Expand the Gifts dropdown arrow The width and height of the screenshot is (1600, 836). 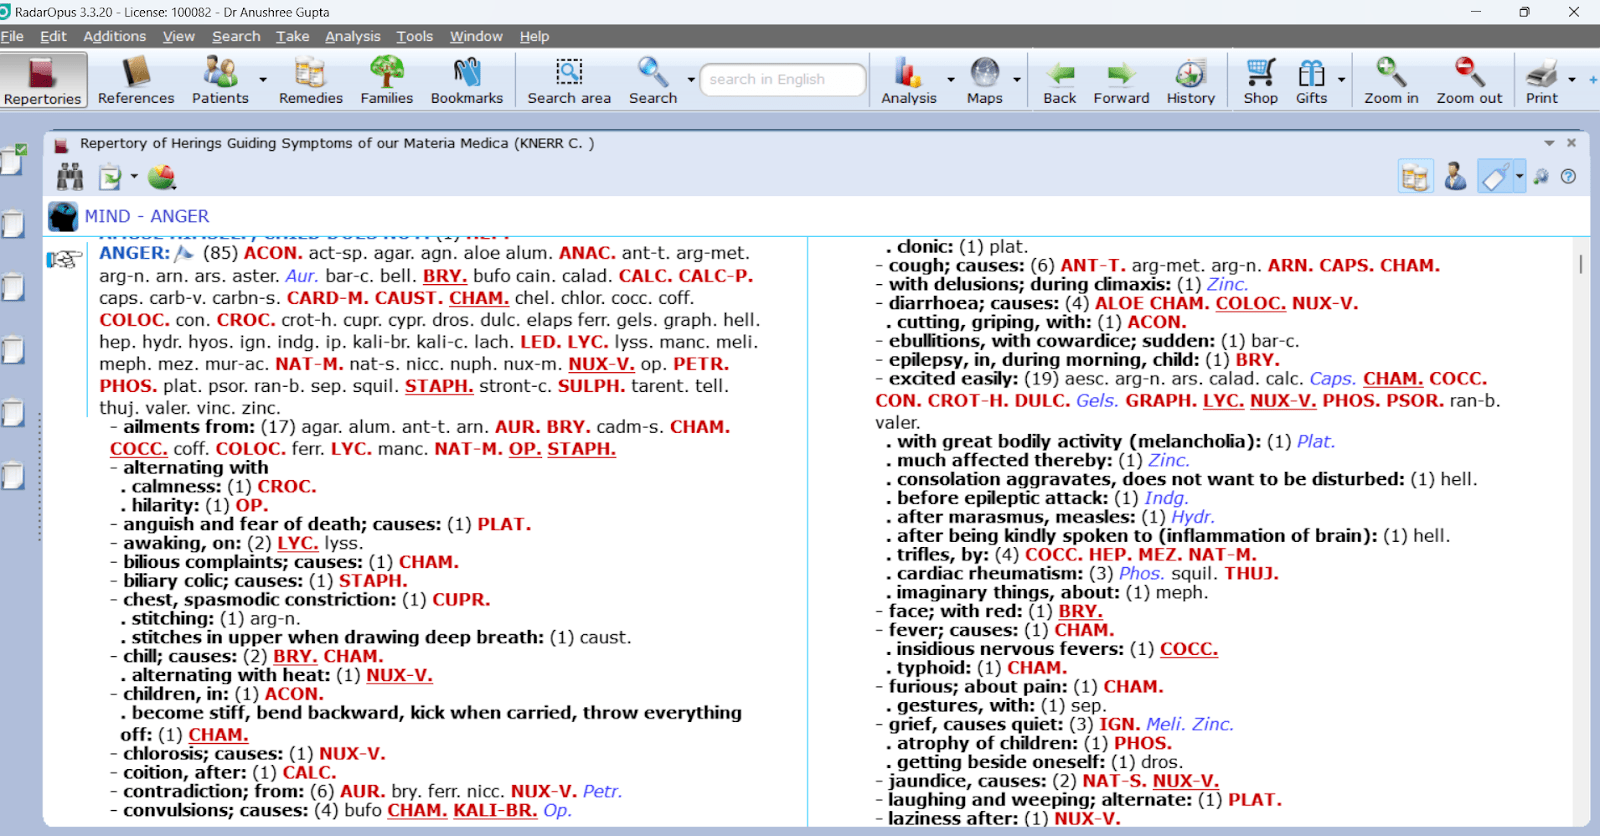(1341, 80)
